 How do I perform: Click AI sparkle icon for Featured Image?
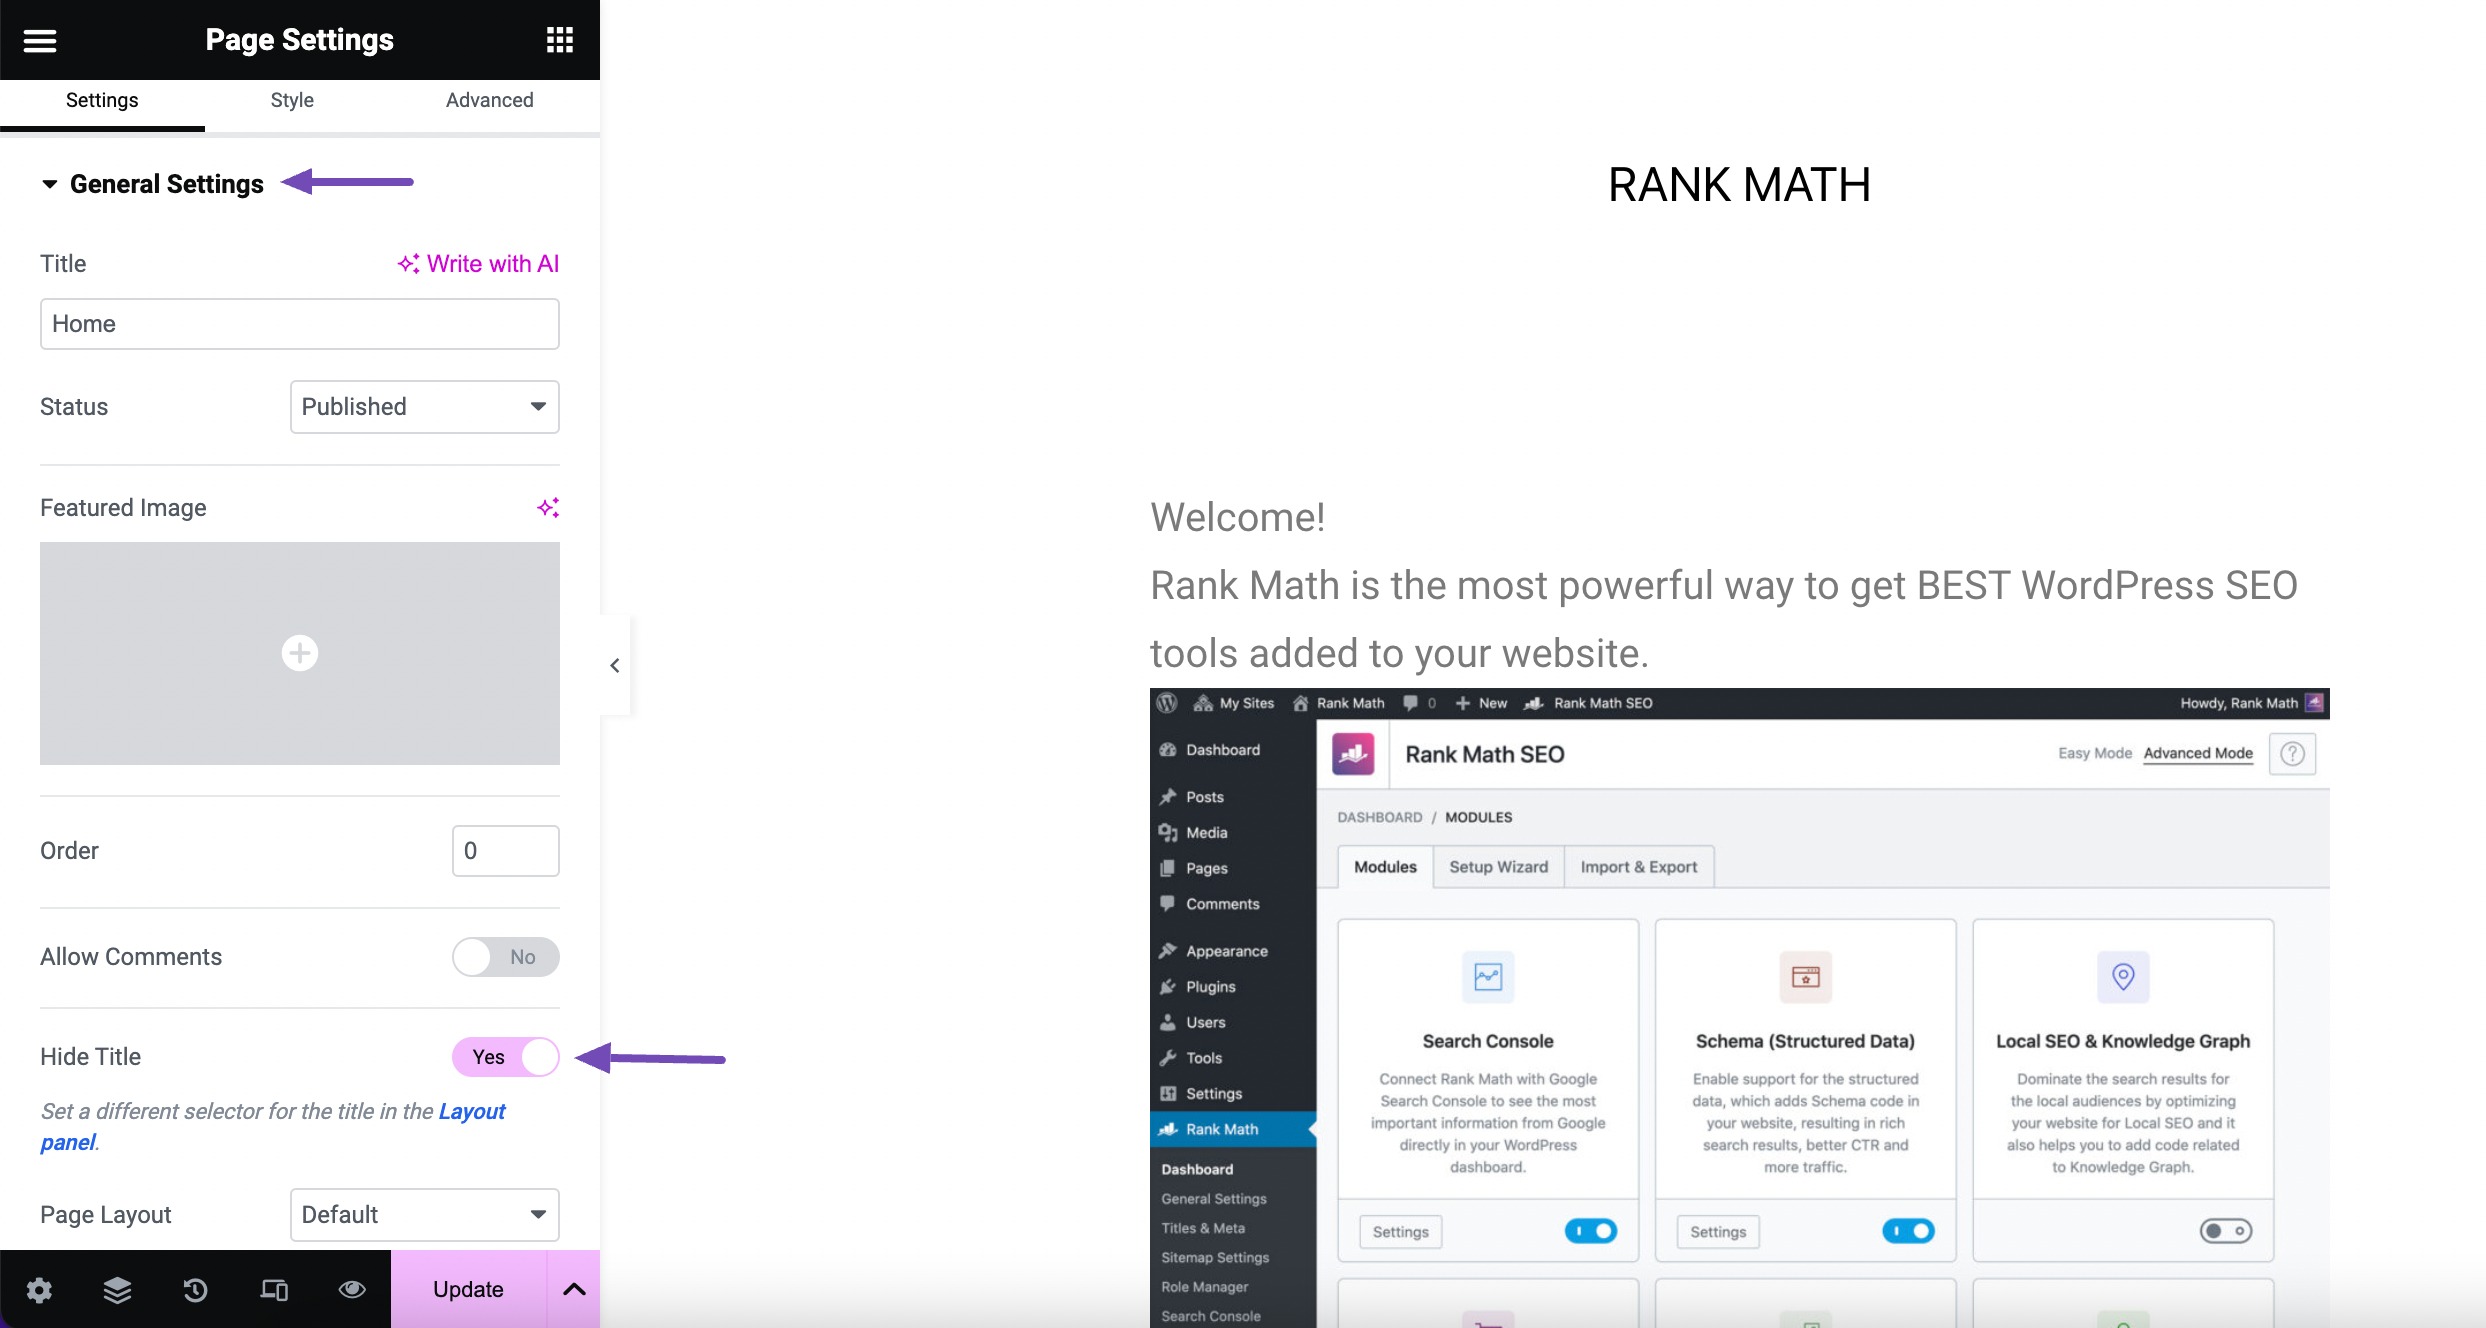tap(548, 508)
